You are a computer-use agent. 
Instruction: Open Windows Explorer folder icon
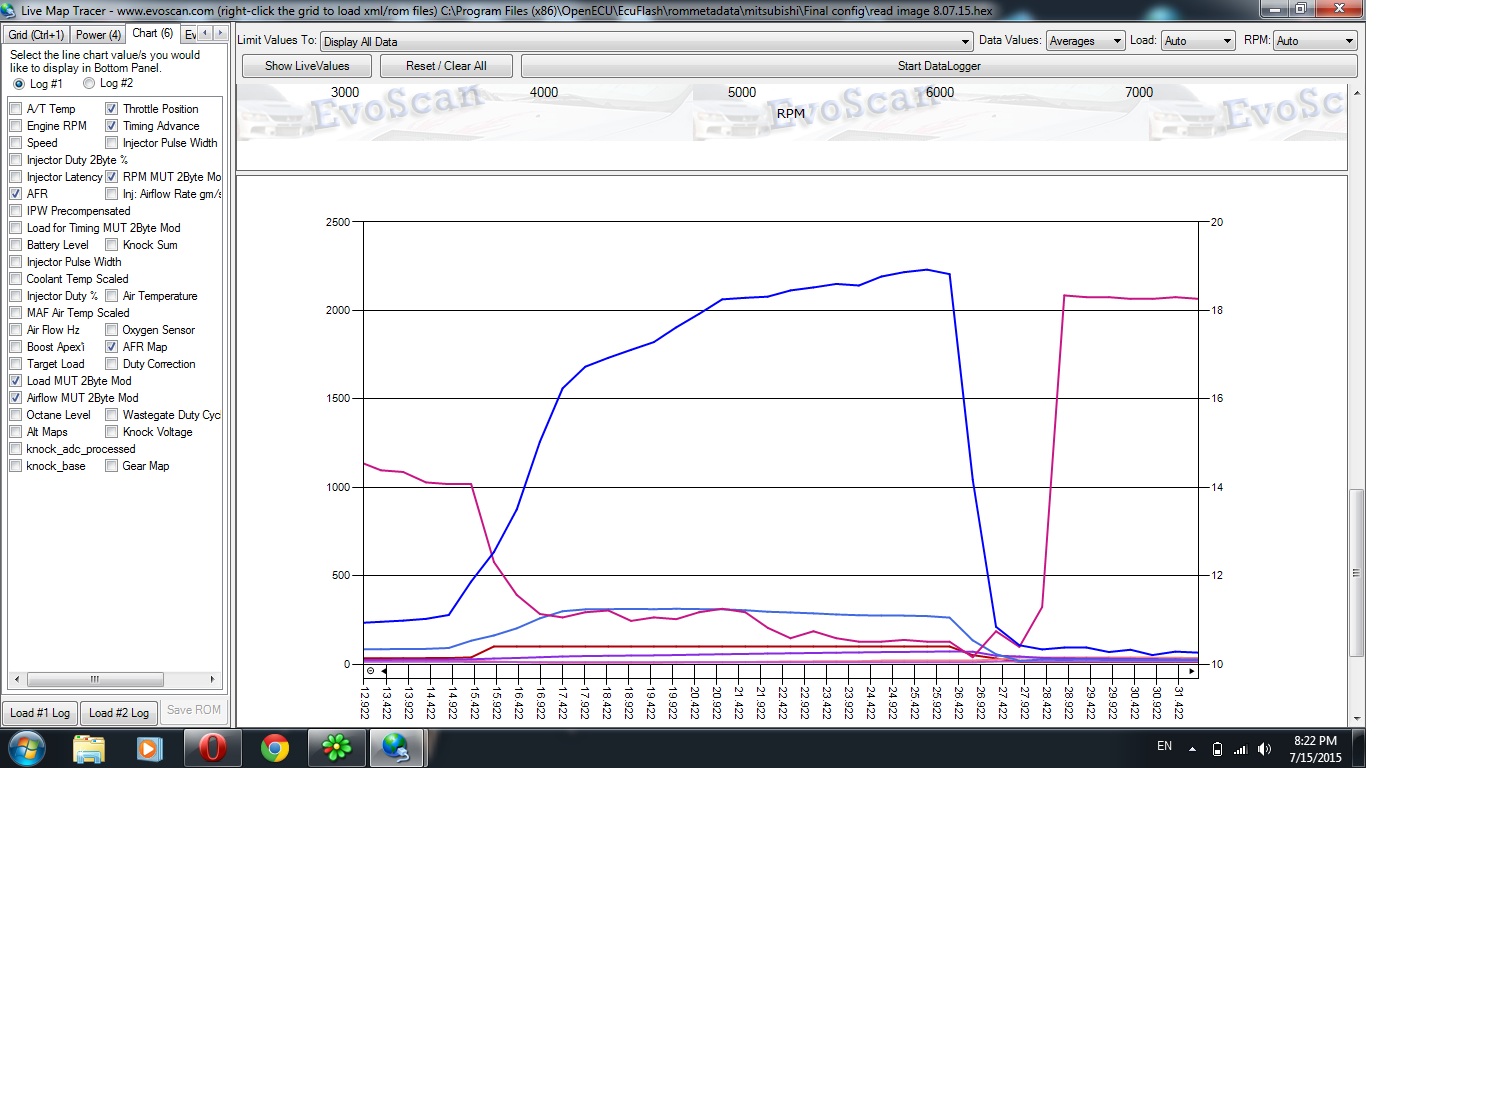(x=89, y=748)
